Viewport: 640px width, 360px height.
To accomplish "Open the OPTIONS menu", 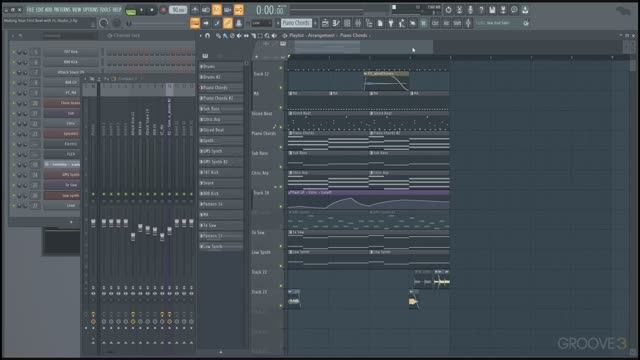I will pyautogui.click(x=90, y=9).
